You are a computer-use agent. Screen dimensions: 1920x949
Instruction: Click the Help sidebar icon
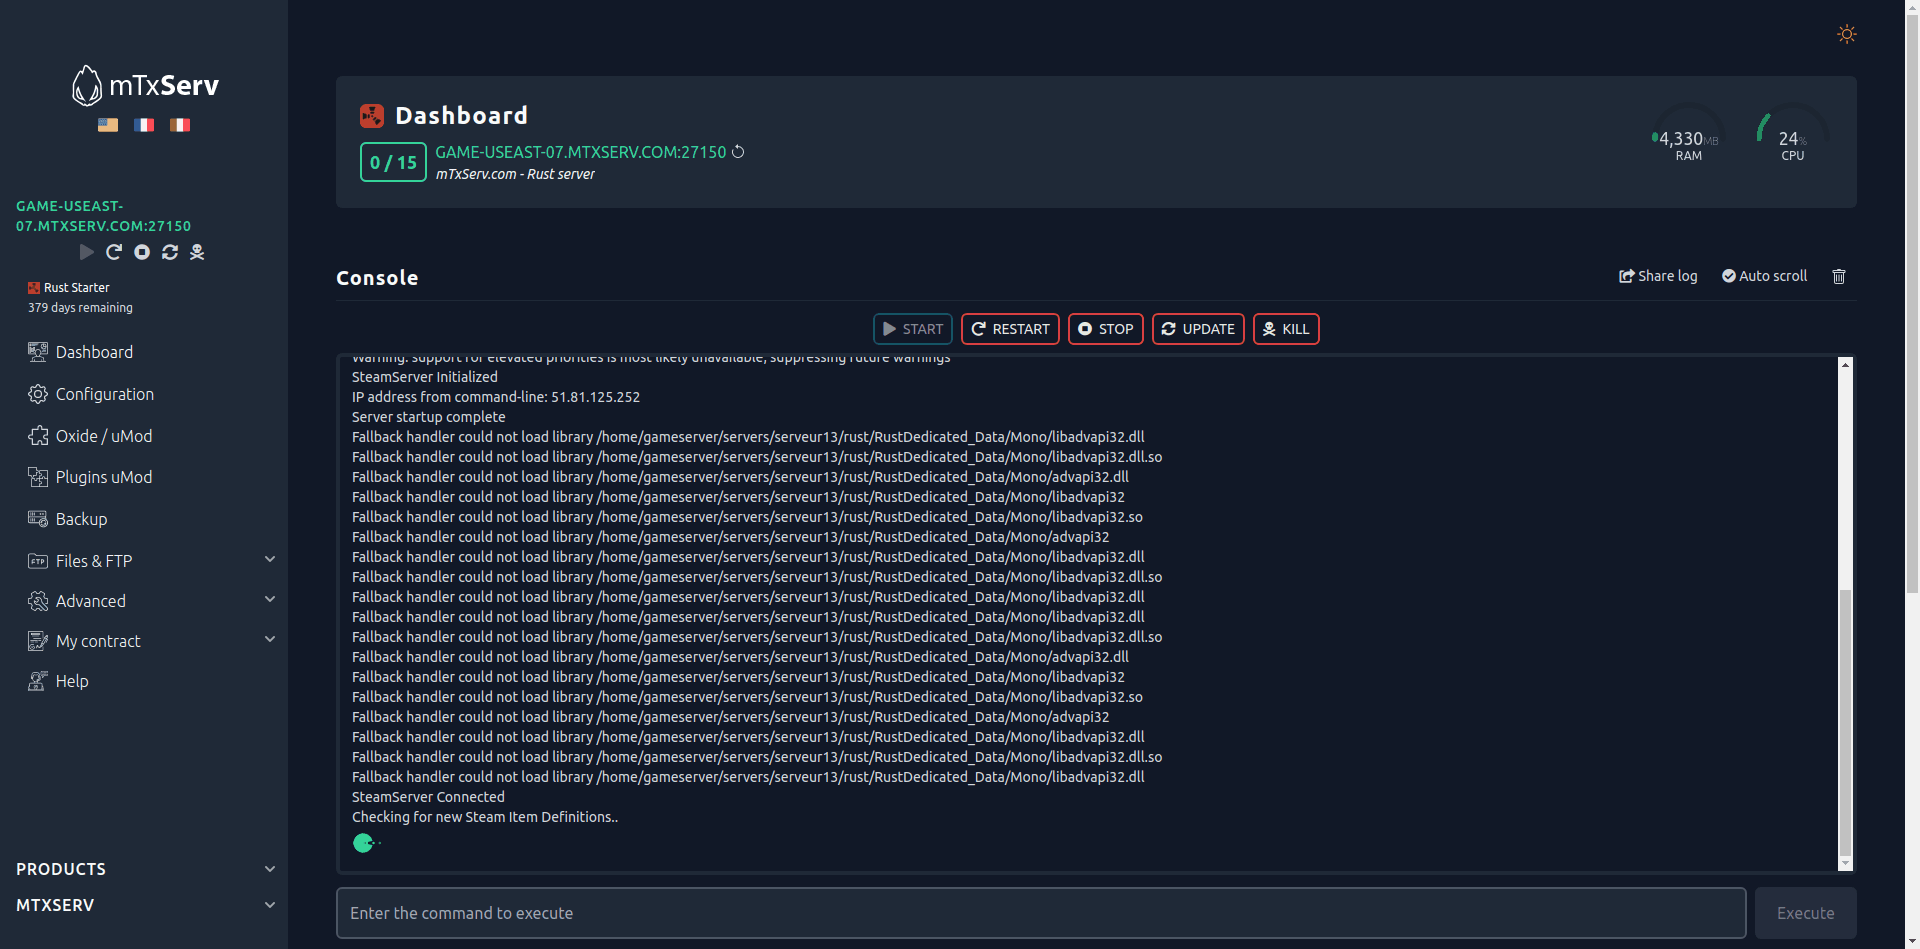pyautogui.click(x=38, y=681)
